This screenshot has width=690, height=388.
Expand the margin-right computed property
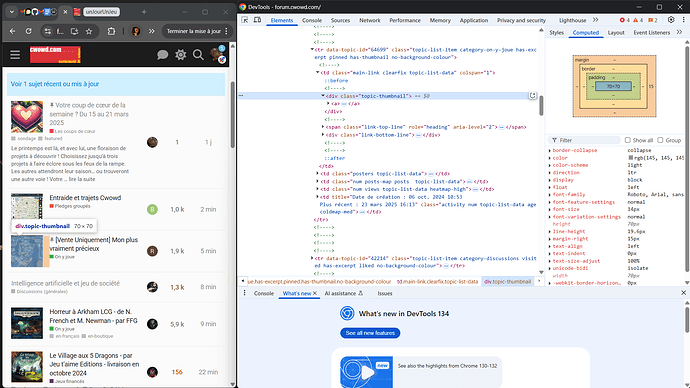[x=550, y=239]
